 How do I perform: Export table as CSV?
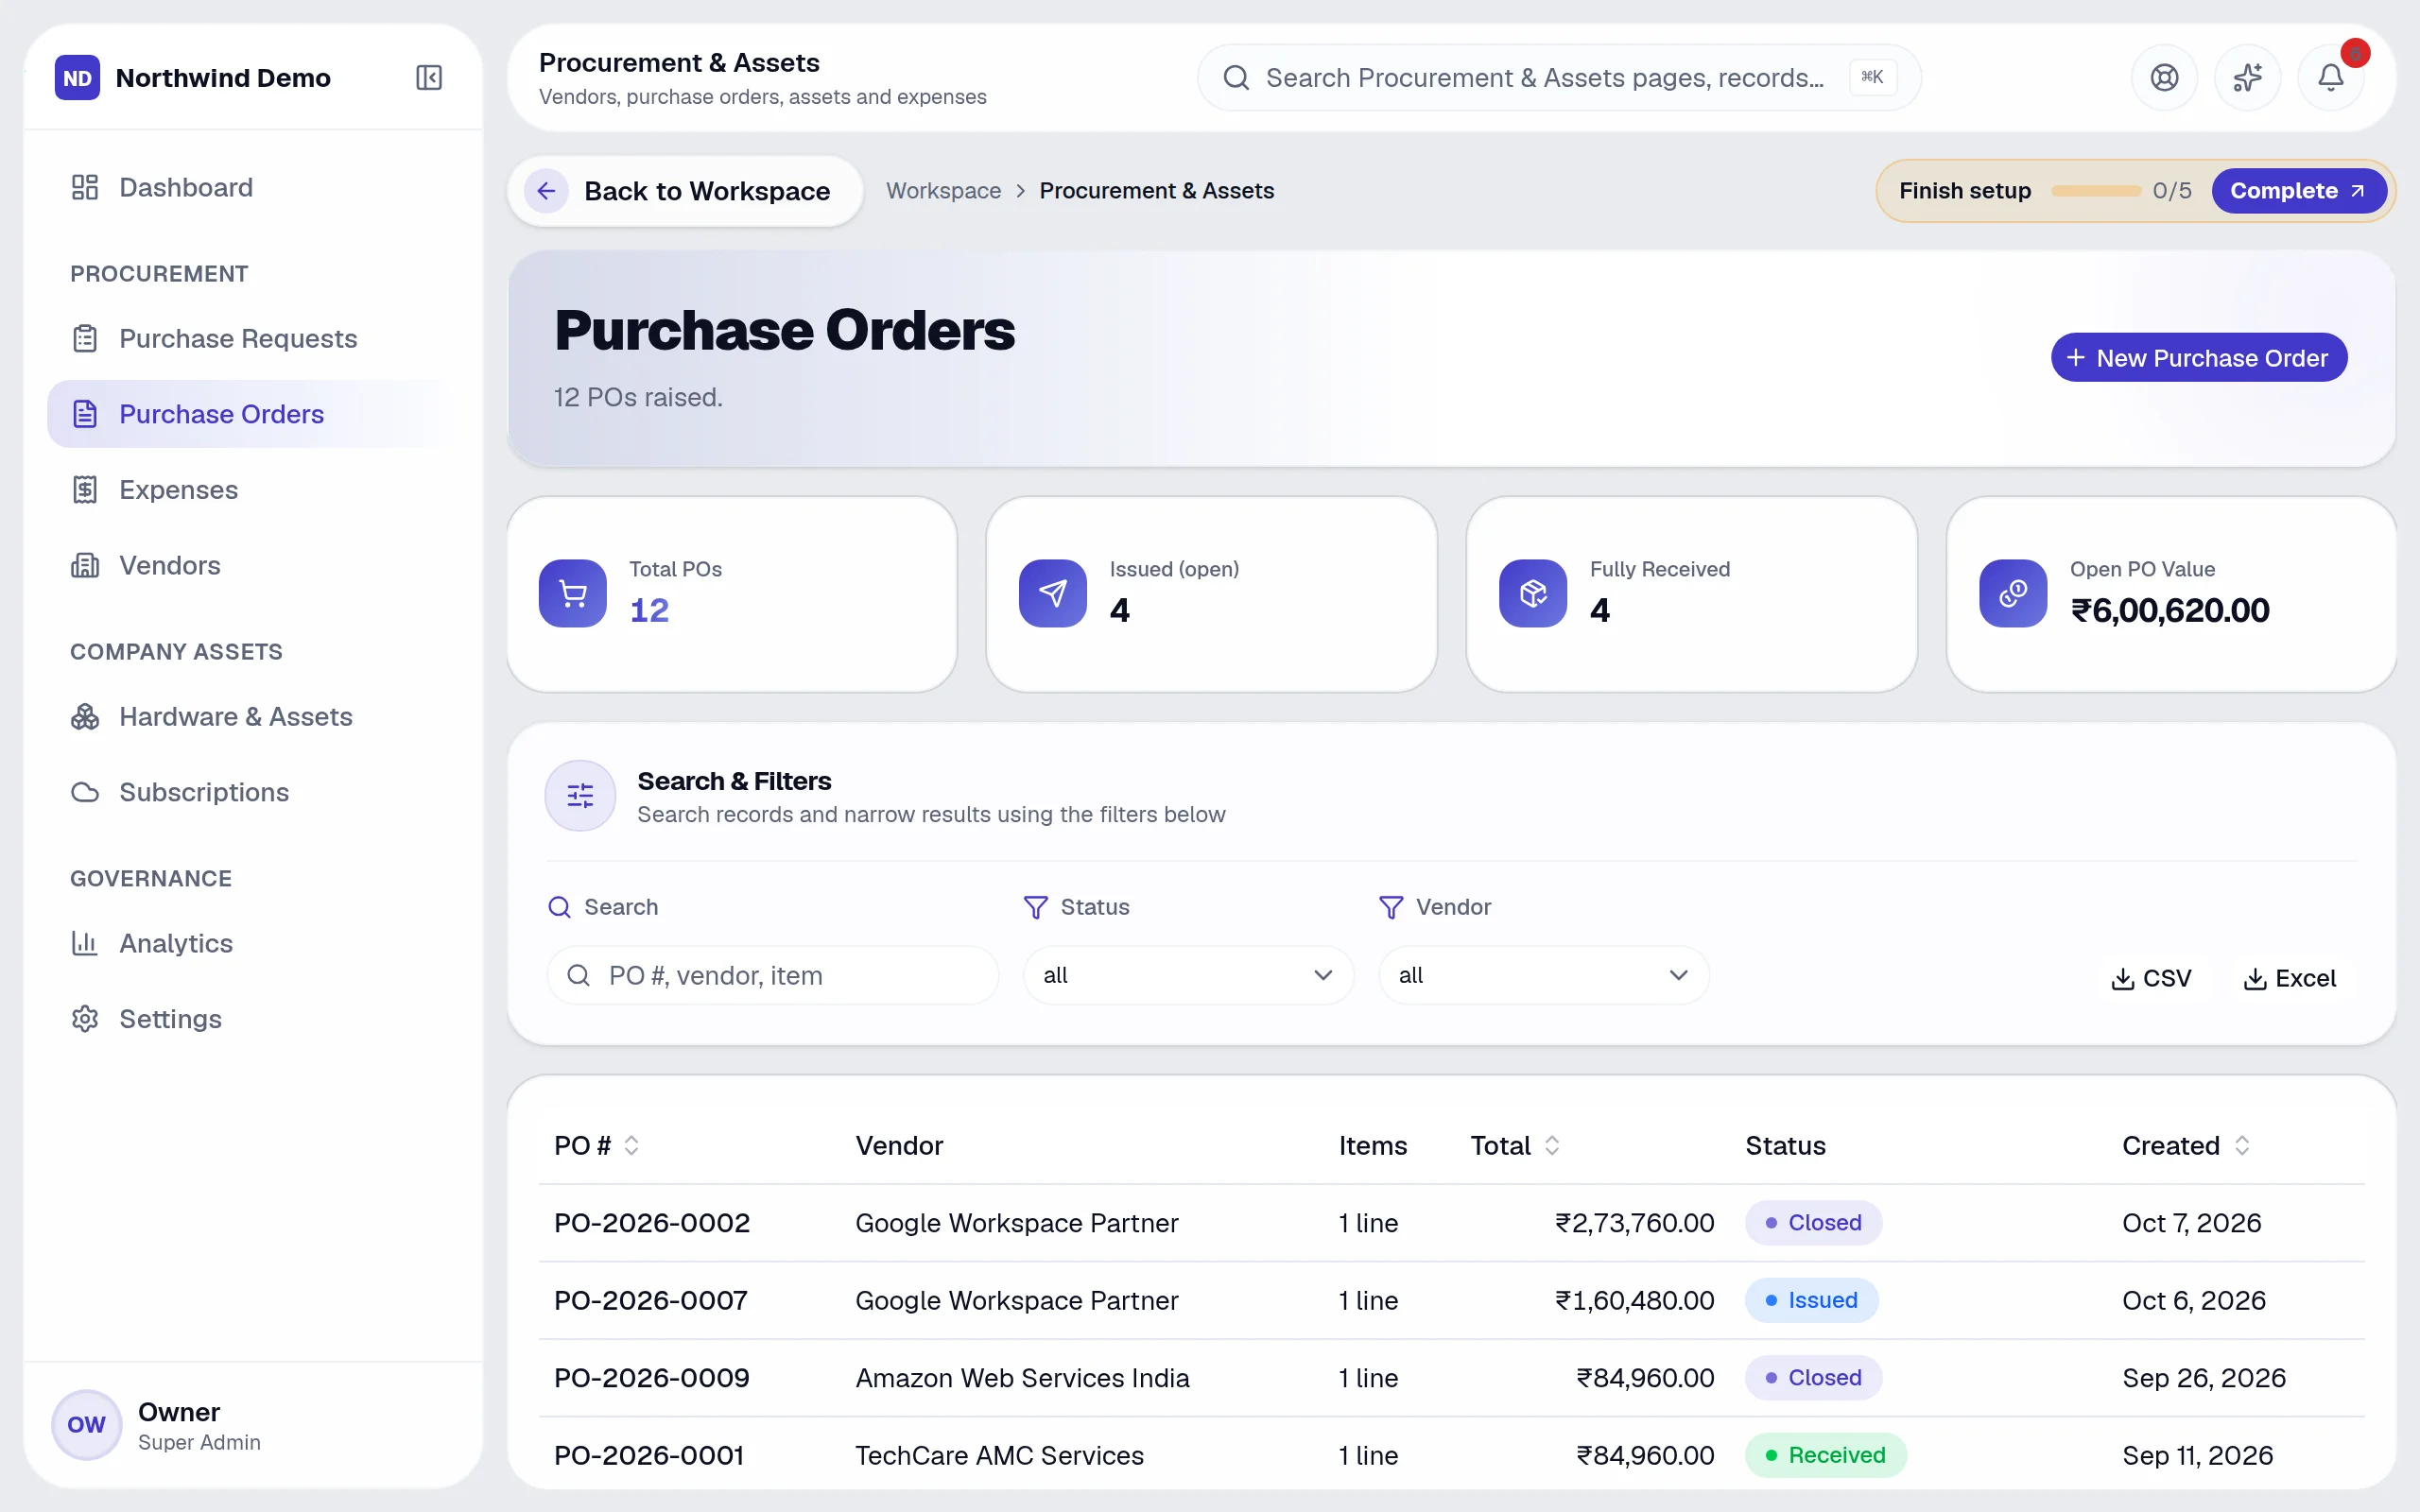2150,978
